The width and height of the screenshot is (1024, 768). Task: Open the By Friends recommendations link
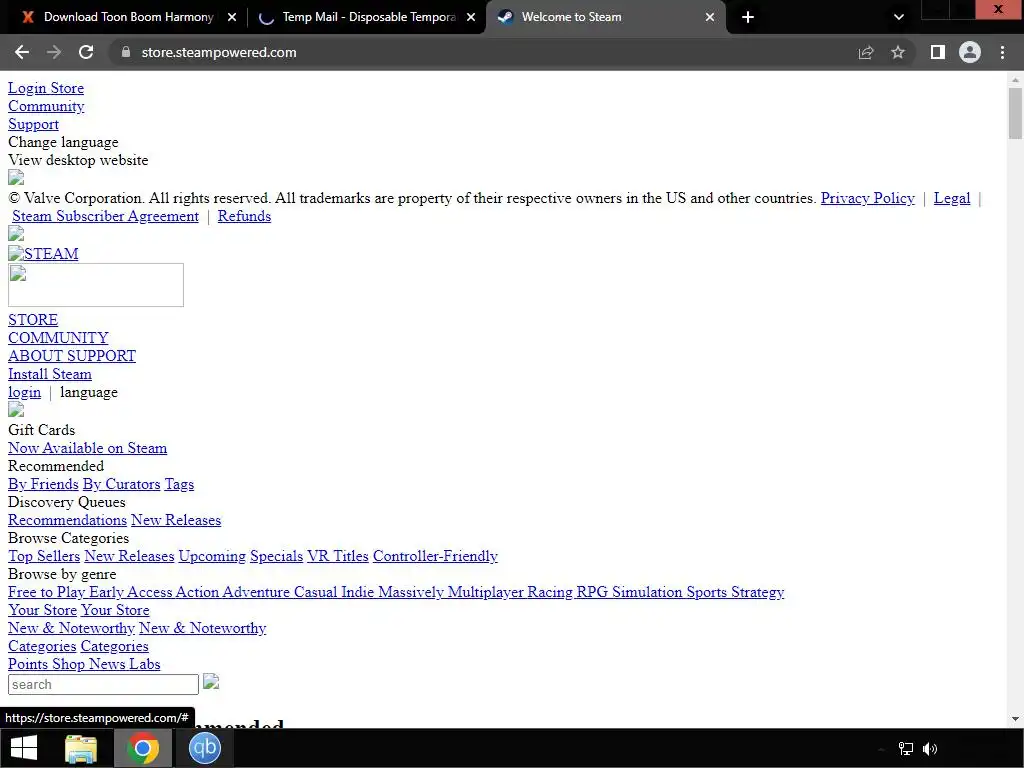tap(43, 484)
